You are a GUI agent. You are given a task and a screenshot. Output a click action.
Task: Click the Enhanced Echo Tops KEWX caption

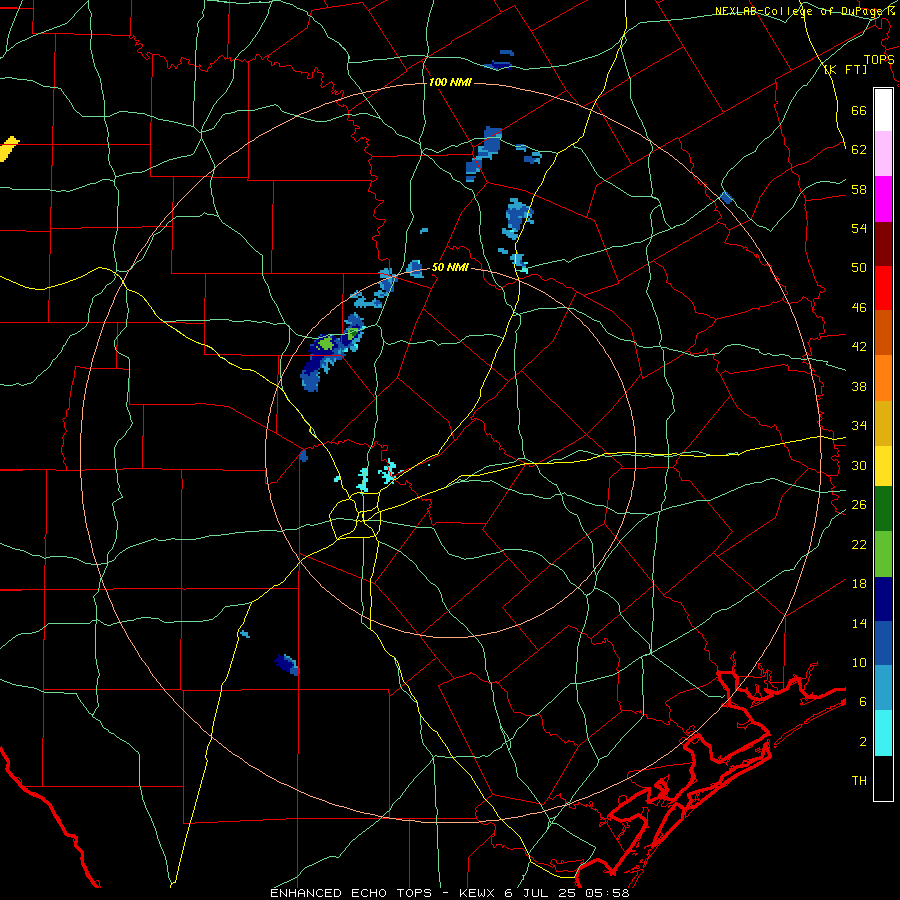click(x=449, y=893)
